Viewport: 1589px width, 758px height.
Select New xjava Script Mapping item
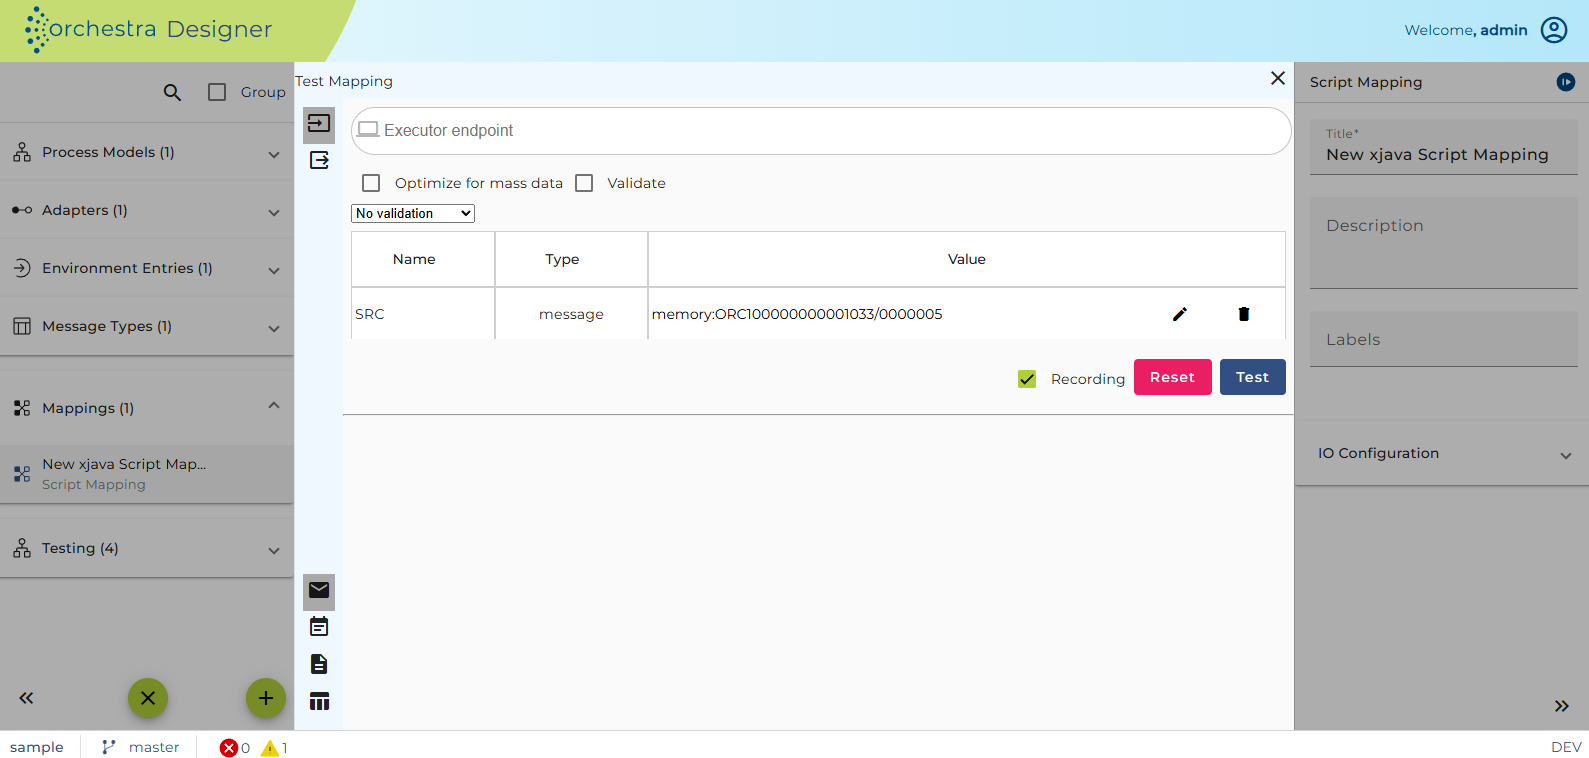click(147, 474)
